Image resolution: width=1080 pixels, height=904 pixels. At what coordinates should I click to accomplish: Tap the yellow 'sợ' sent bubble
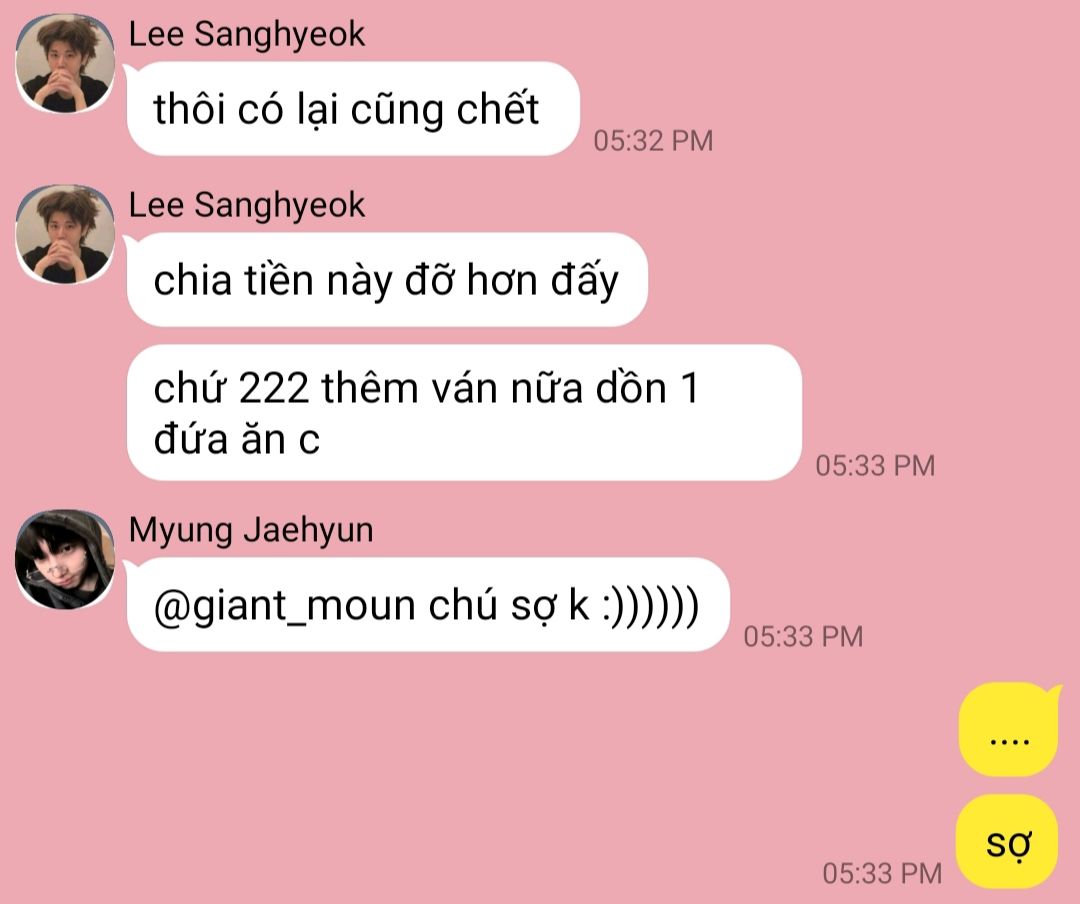tap(1007, 841)
